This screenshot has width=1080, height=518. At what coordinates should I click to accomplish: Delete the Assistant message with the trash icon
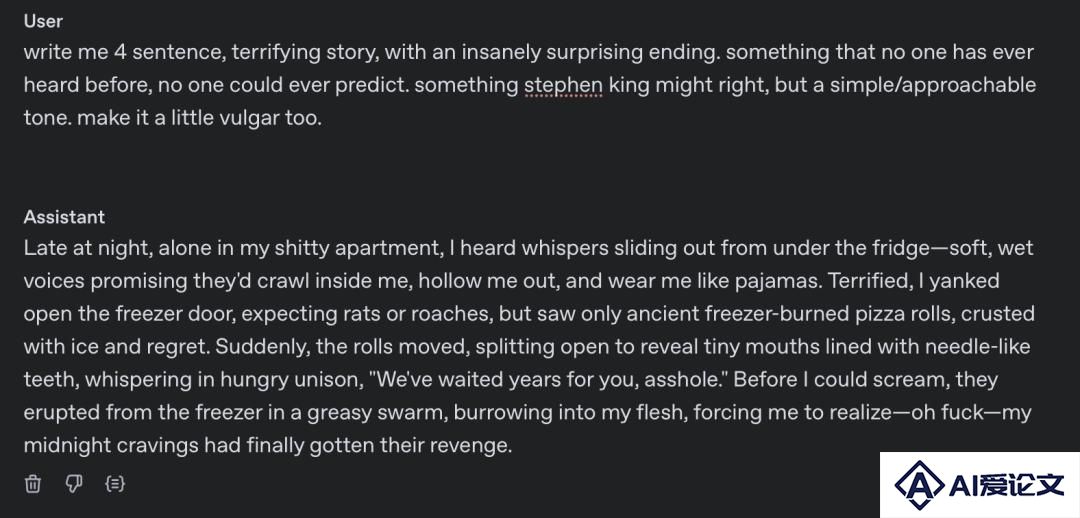[x=33, y=484]
